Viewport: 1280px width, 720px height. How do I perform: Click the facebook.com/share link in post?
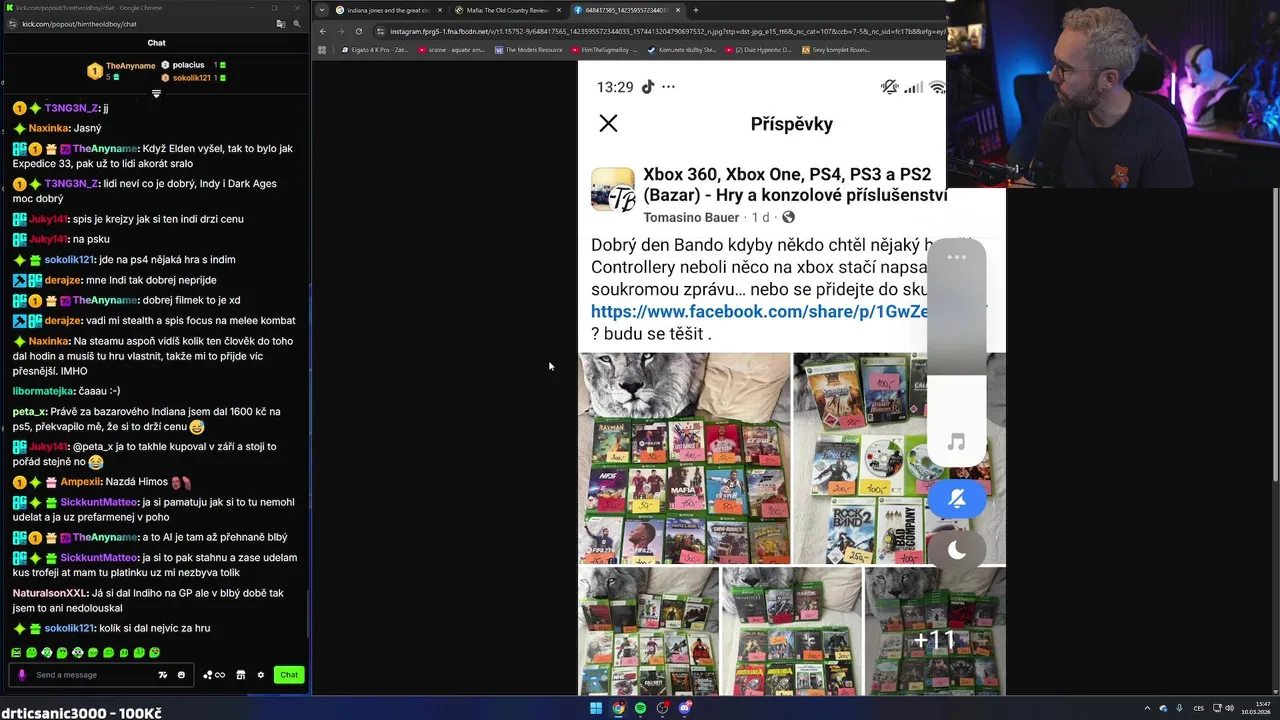(760, 312)
